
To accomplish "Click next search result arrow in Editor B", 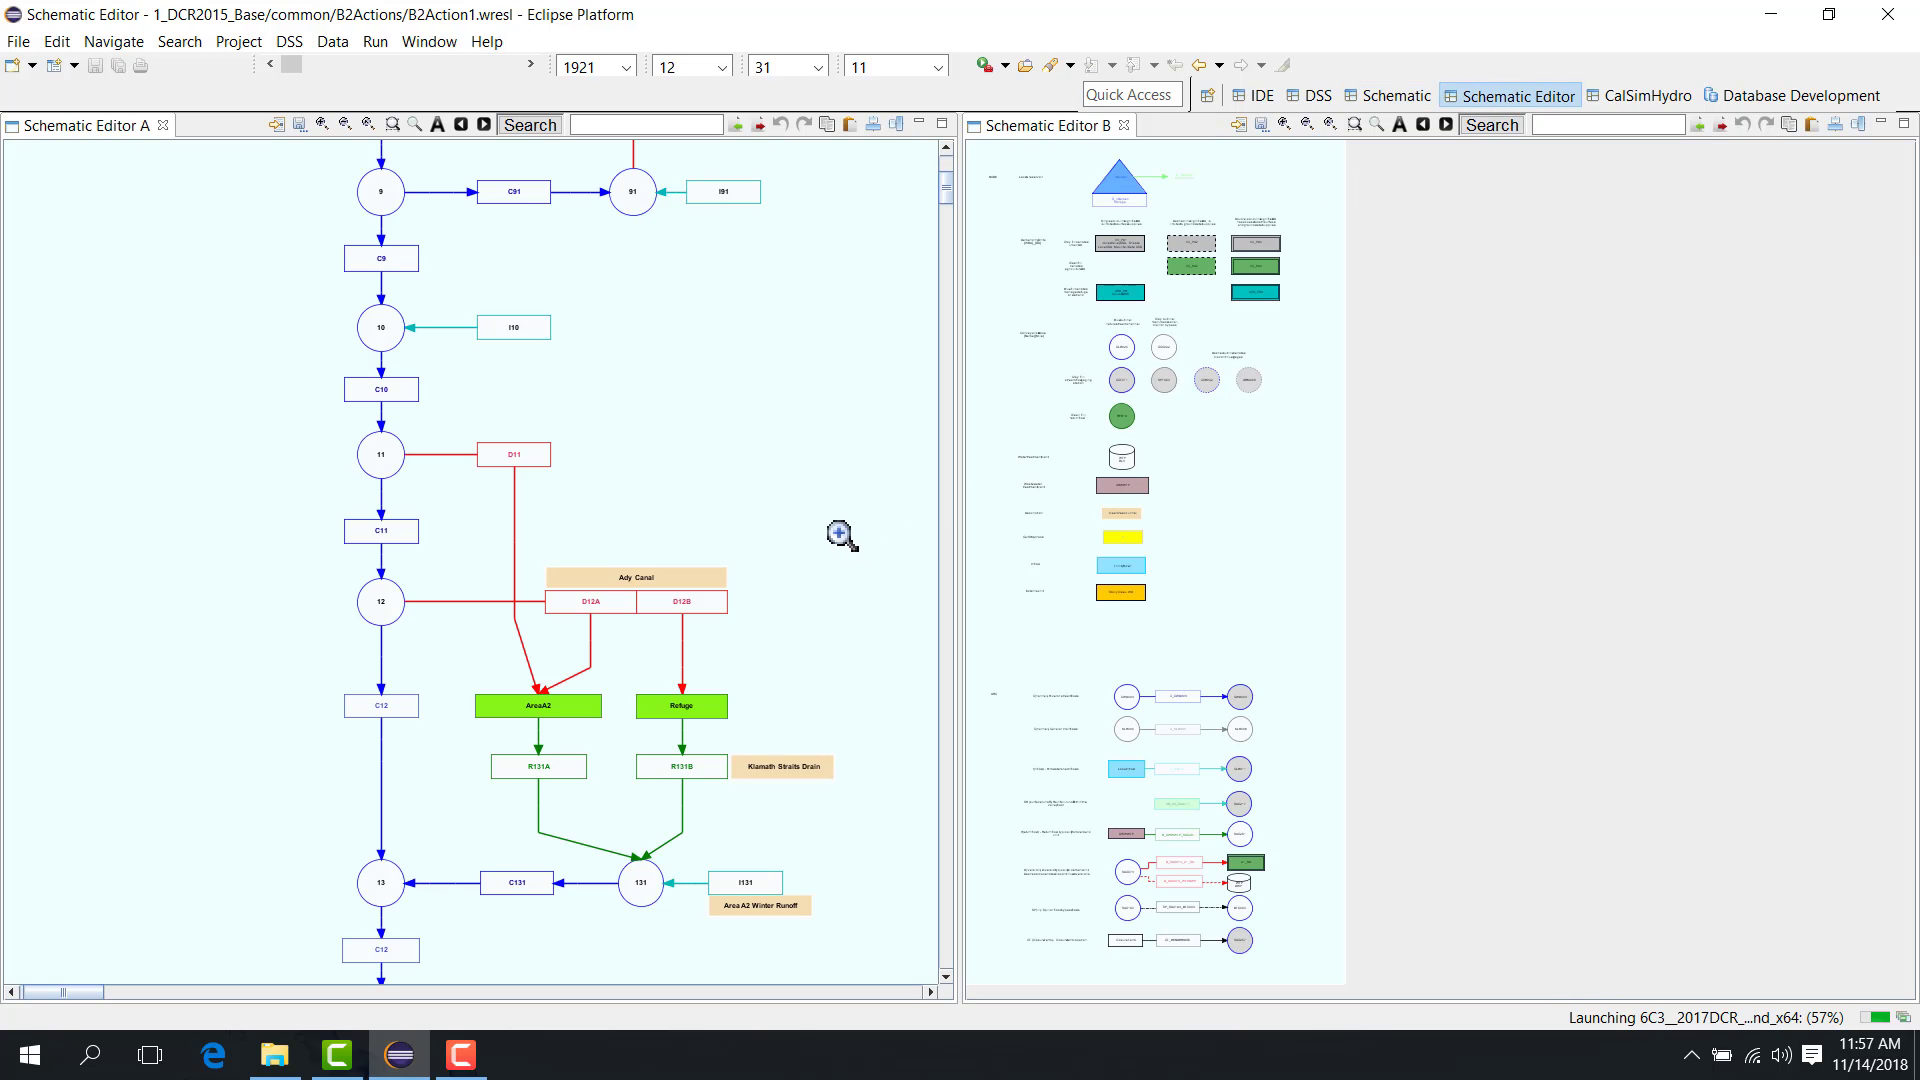I will pyautogui.click(x=1446, y=125).
